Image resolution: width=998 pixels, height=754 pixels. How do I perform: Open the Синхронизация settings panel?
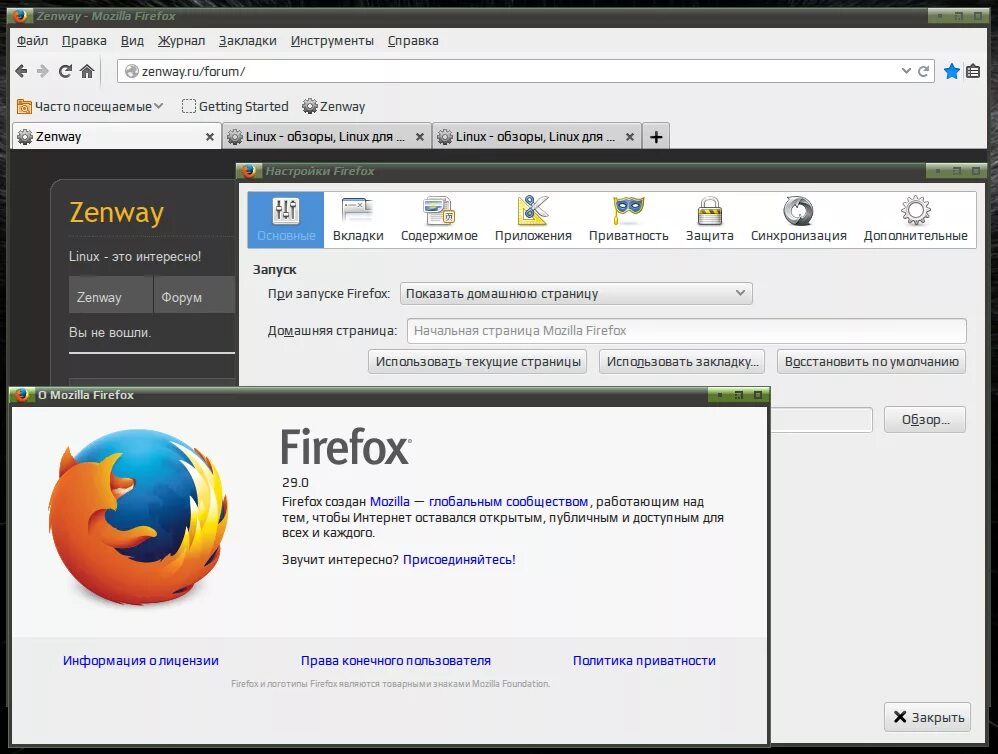(x=799, y=220)
